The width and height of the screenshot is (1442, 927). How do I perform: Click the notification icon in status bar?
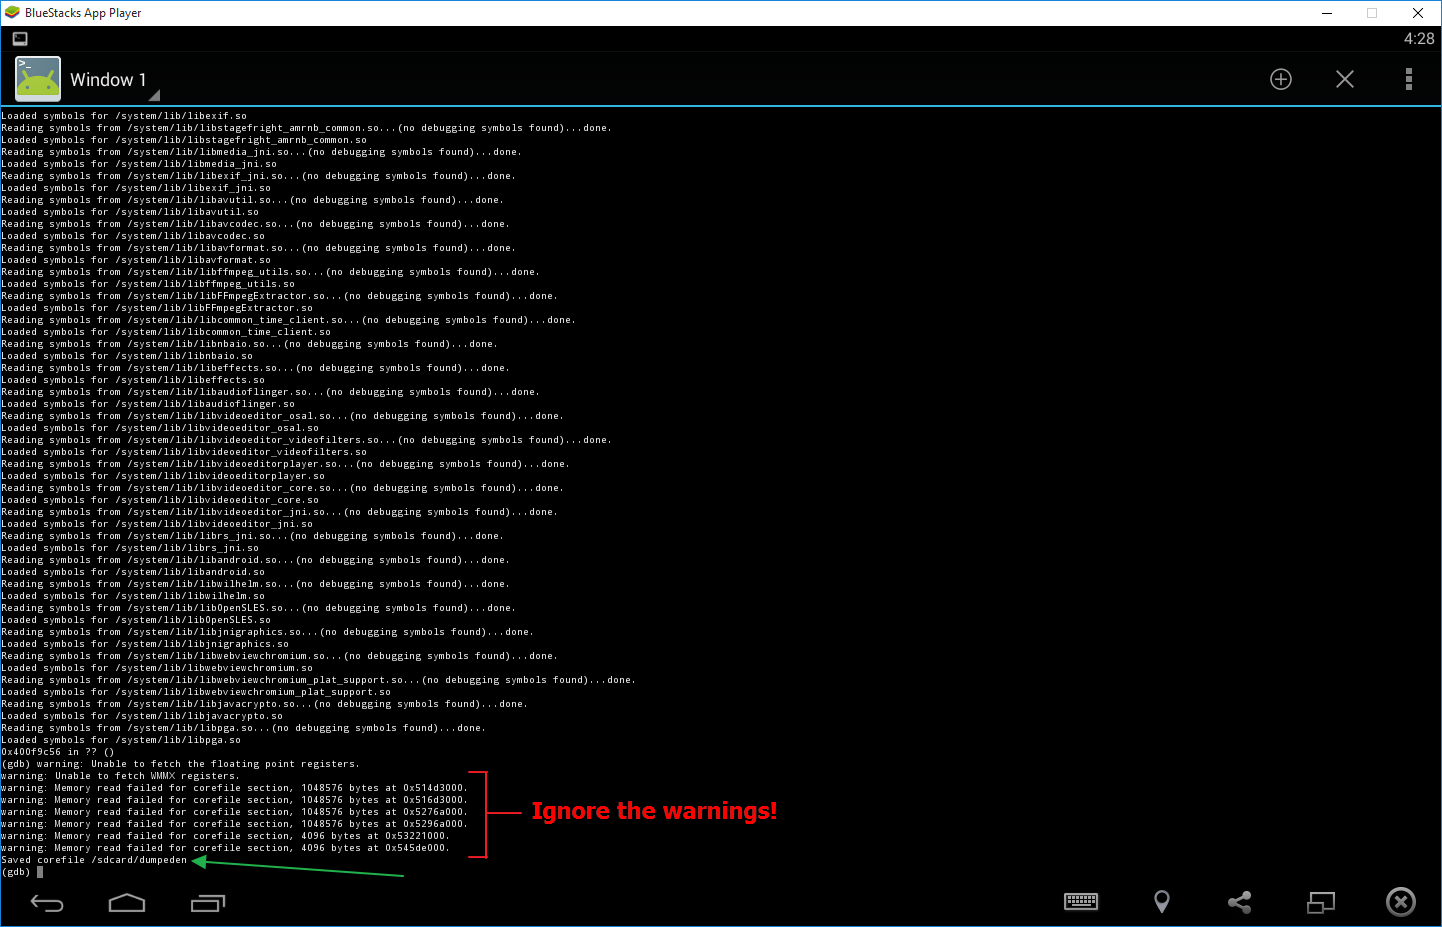[20, 39]
